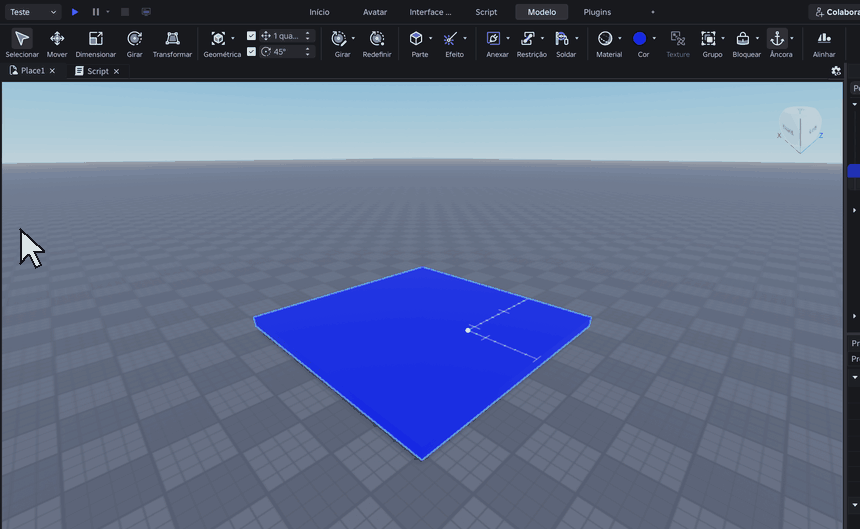Switch to the Script ribbon tab
The width and height of the screenshot is (860, 529).
point(486,12)
